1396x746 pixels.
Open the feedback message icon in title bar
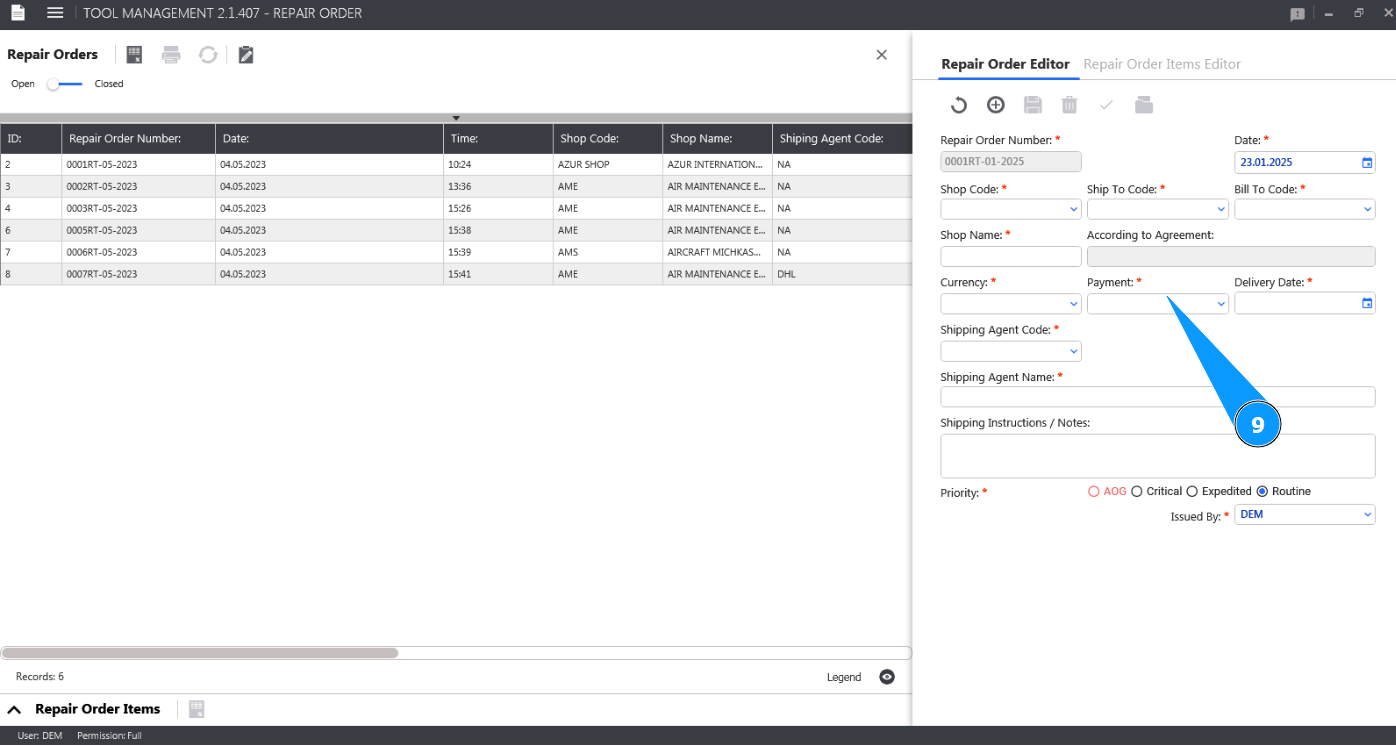pos(1297,14)
